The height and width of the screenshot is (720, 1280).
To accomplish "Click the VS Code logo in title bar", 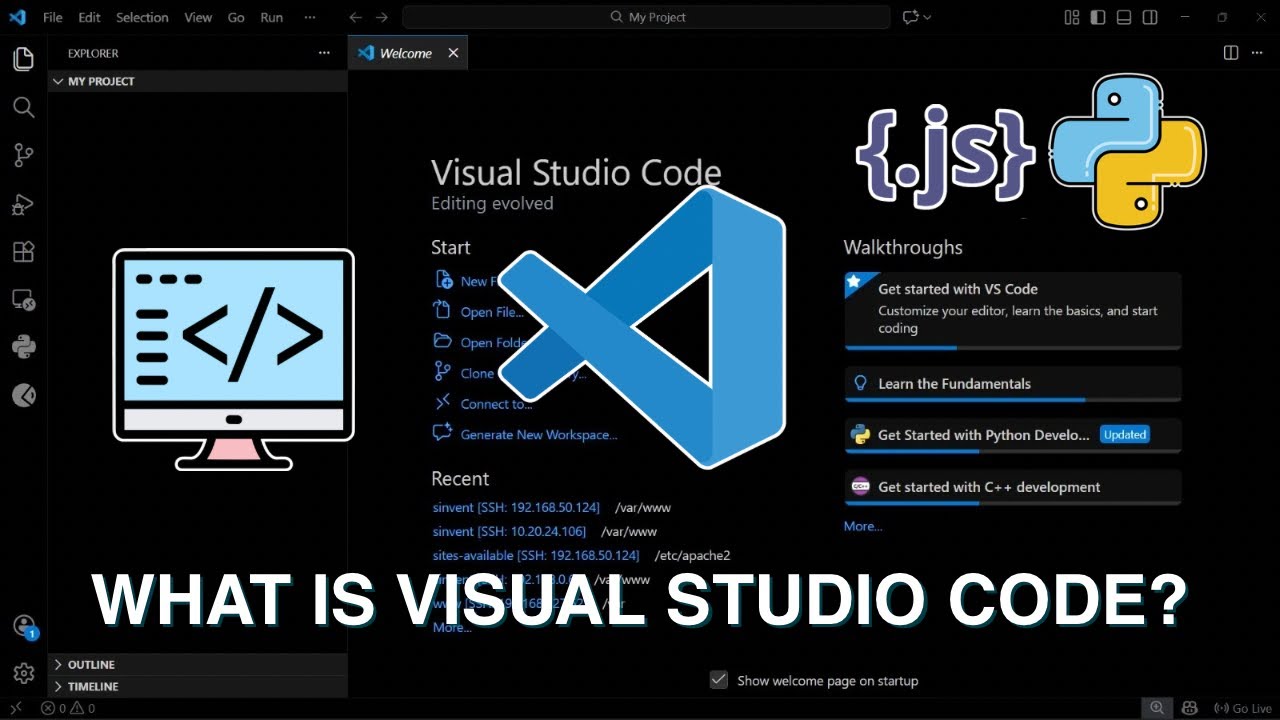I will point(17,17).
